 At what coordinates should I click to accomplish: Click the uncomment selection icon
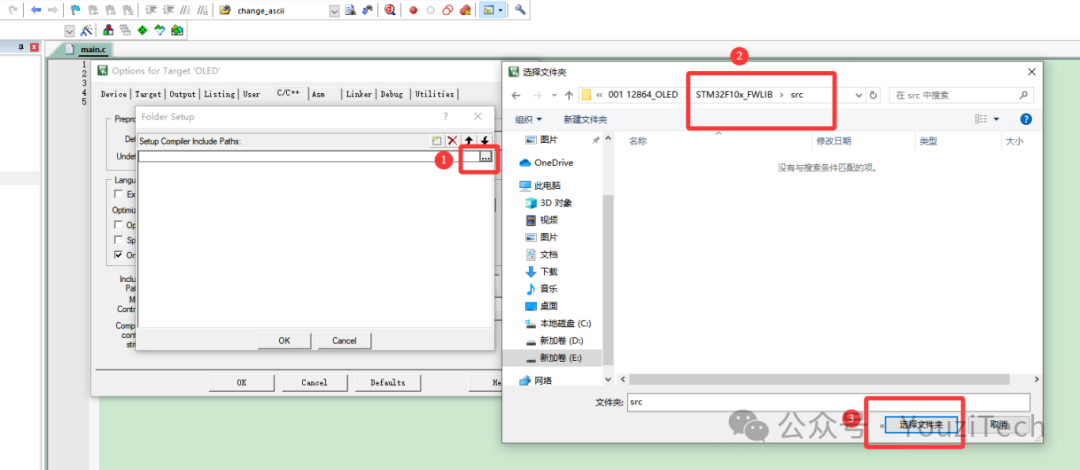[202, 10]
